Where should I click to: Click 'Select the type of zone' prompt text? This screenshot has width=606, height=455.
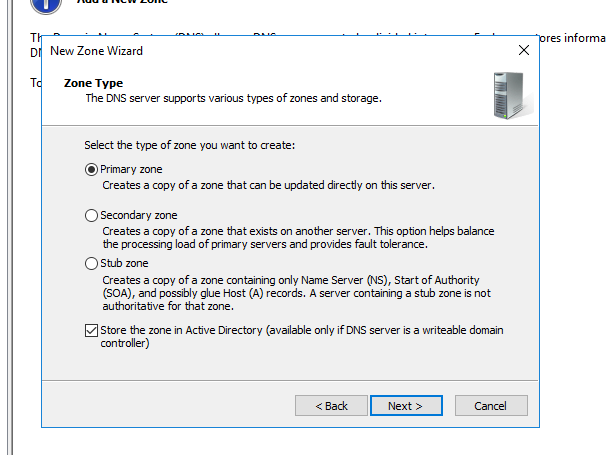189,145
